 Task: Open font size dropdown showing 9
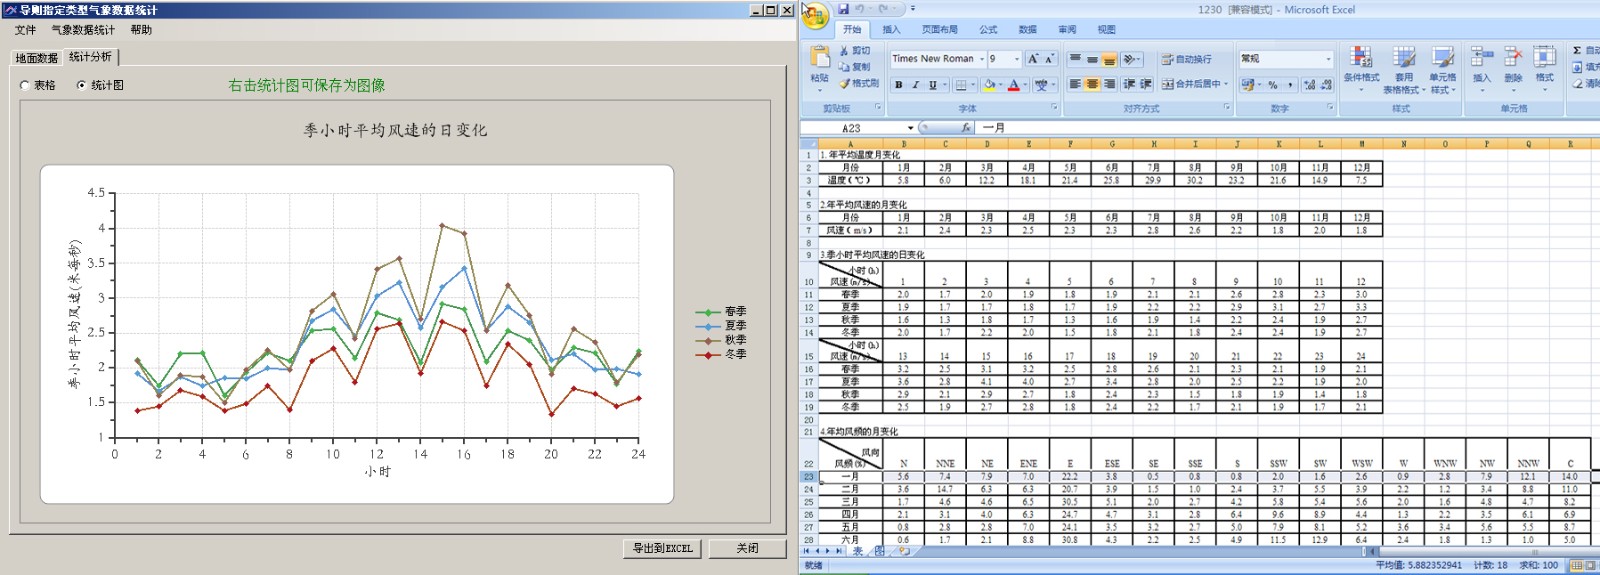pyautogui.click(x=1017, y=59)
